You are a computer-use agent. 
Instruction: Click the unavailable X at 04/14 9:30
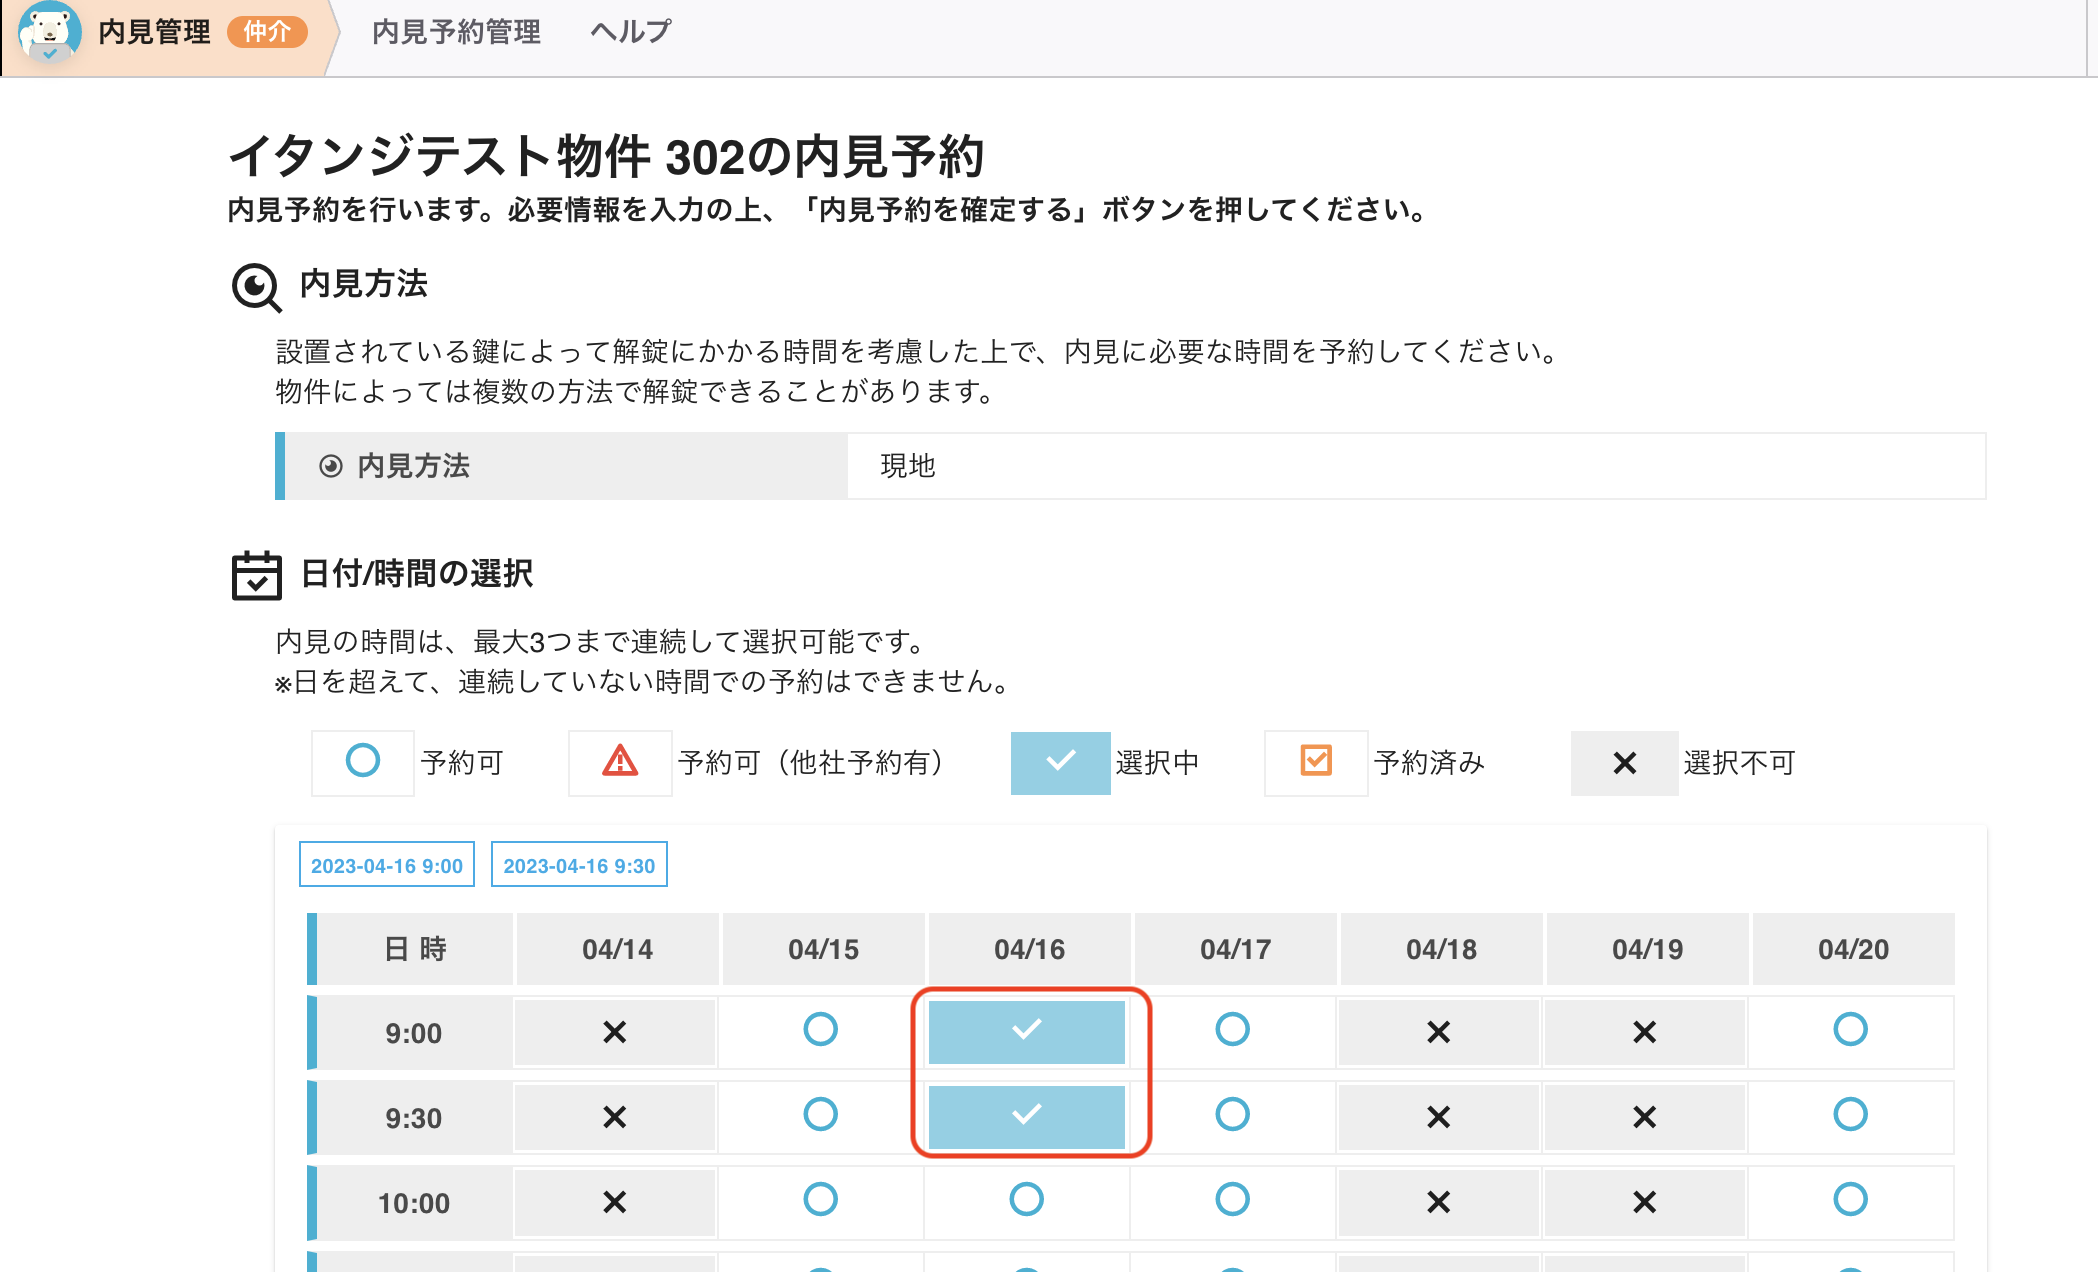click(x=615, y=1117)
